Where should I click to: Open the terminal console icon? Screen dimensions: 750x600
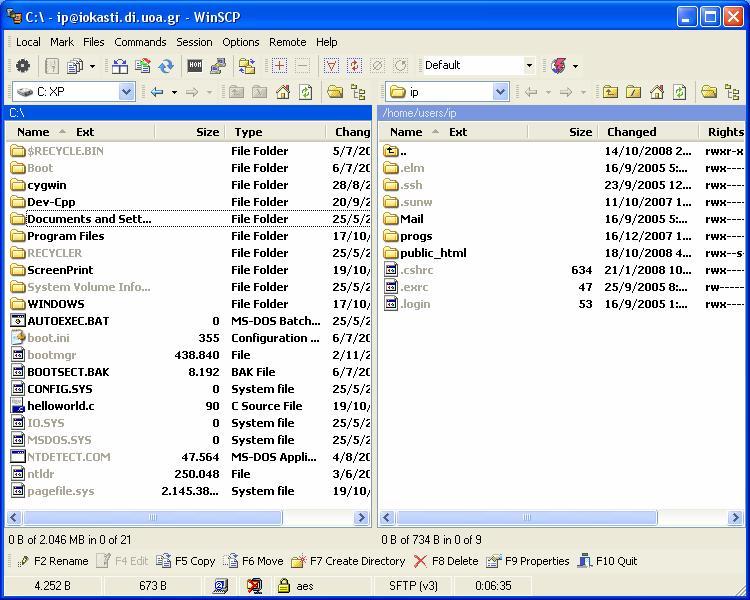pos(194,66)
